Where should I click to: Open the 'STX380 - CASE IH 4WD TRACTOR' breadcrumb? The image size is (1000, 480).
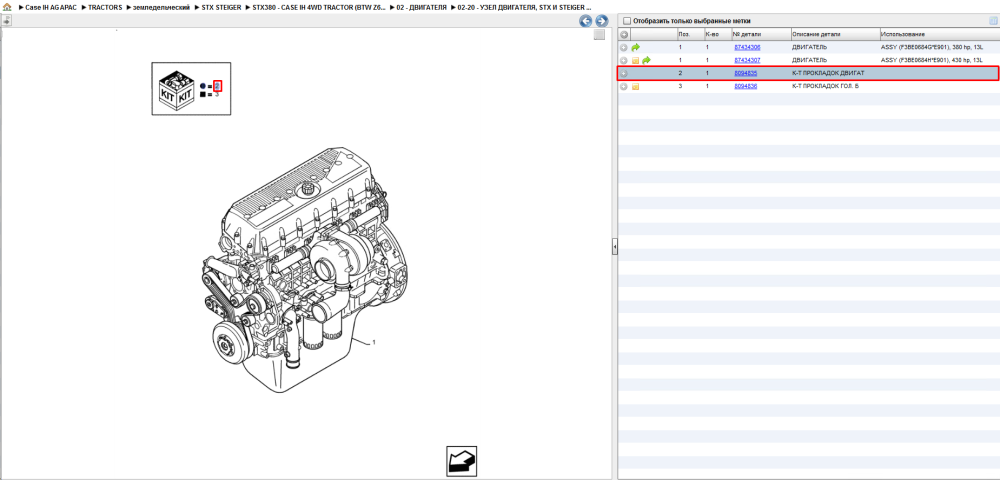(x=319, y=7)
